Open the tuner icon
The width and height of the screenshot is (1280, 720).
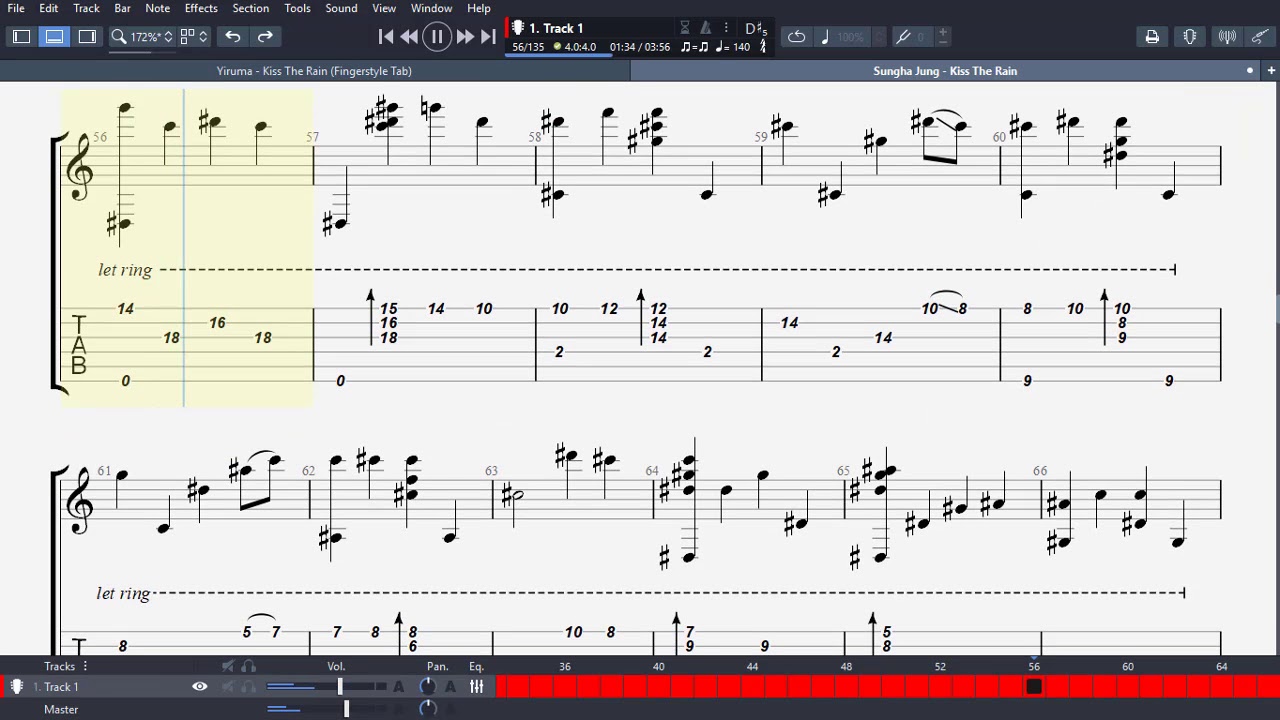click(1227, 37)
